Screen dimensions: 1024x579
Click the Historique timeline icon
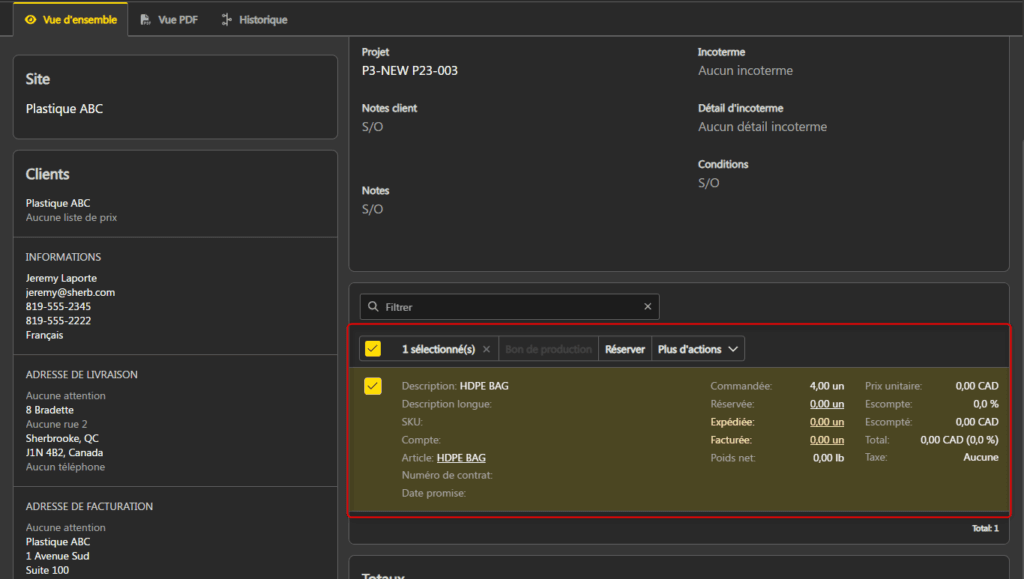[x=227, y=20]
